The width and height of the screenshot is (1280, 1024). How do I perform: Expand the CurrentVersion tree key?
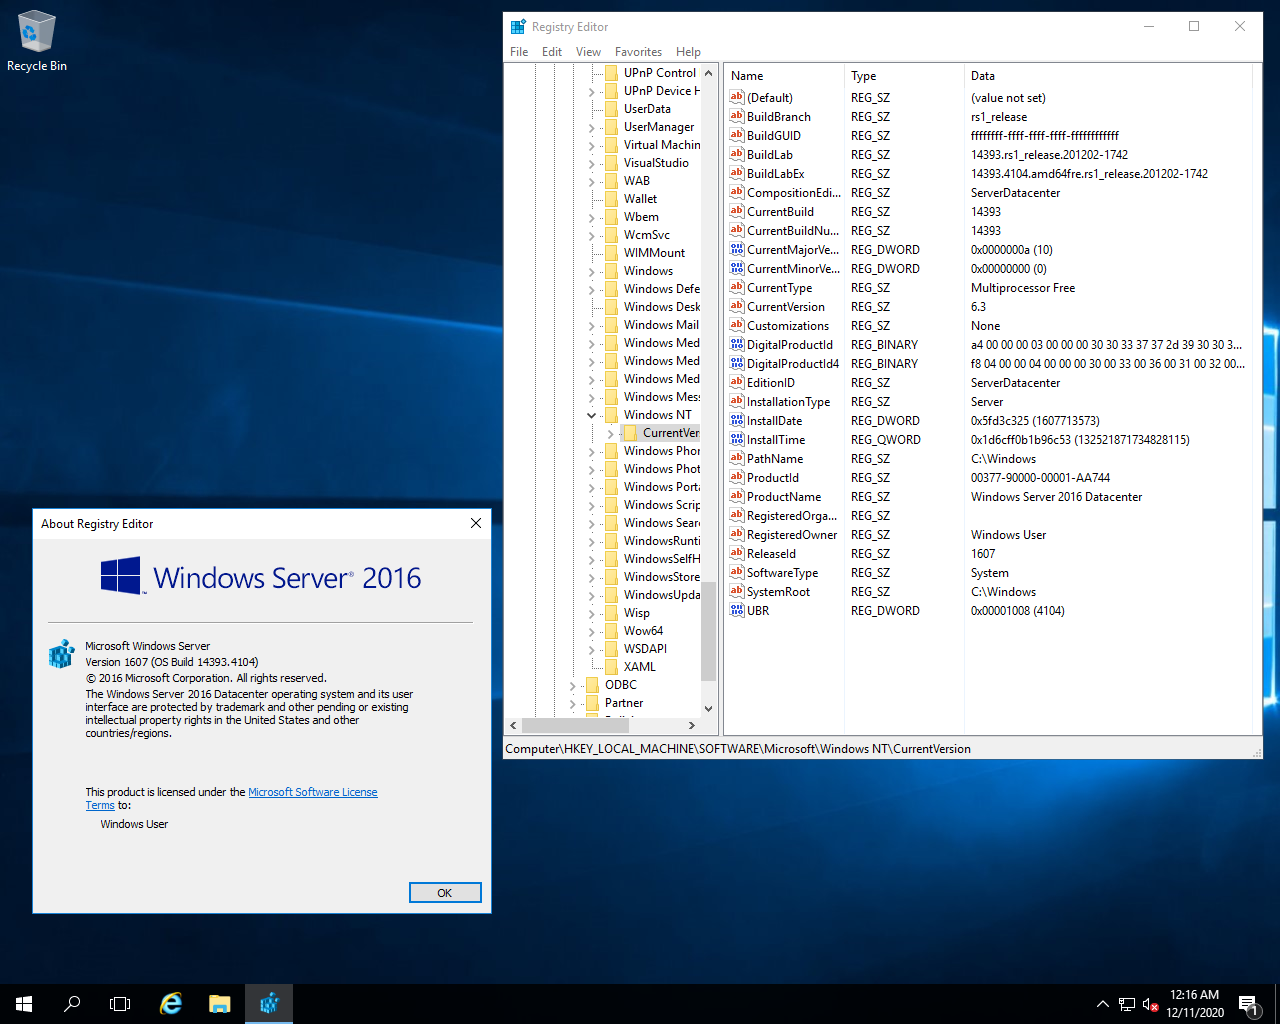[610, 433]
